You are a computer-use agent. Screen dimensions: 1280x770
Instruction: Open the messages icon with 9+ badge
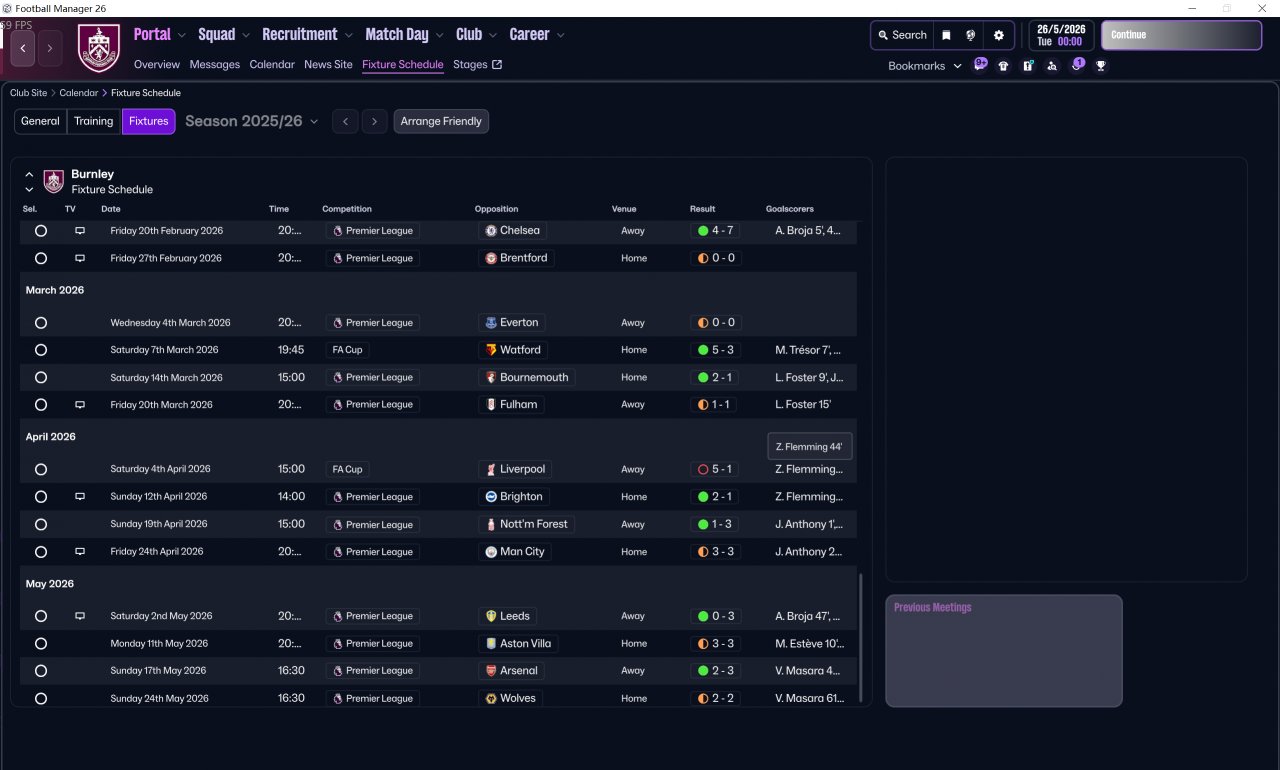[980, 65]
